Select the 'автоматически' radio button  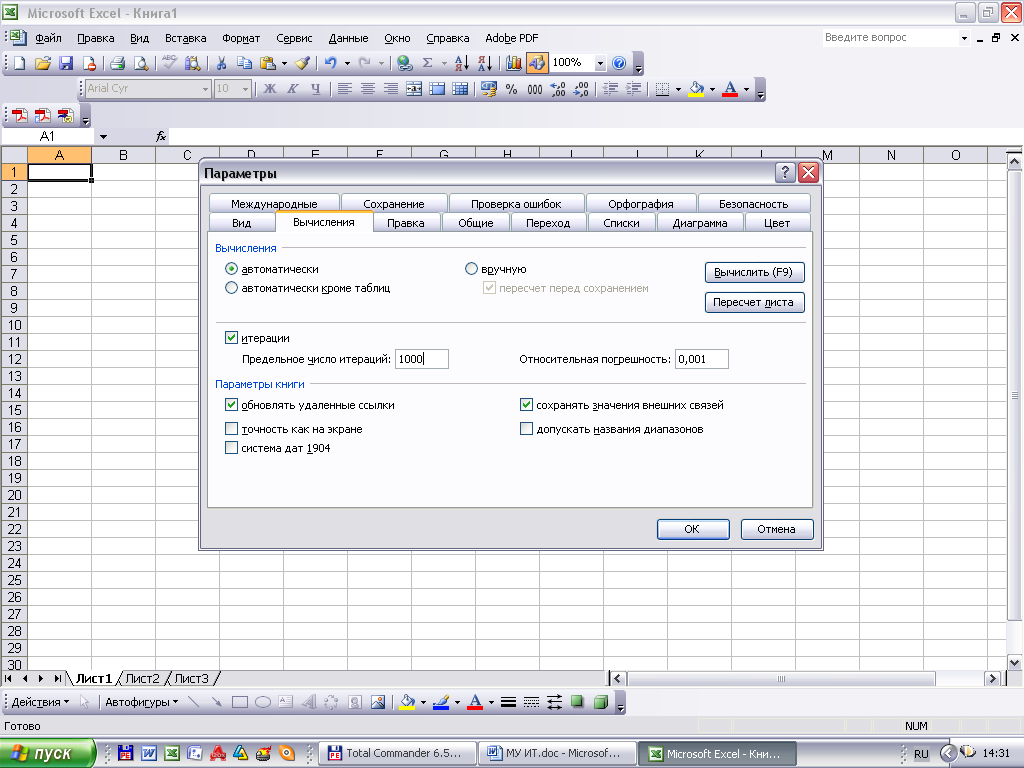(x=231, y=269)
